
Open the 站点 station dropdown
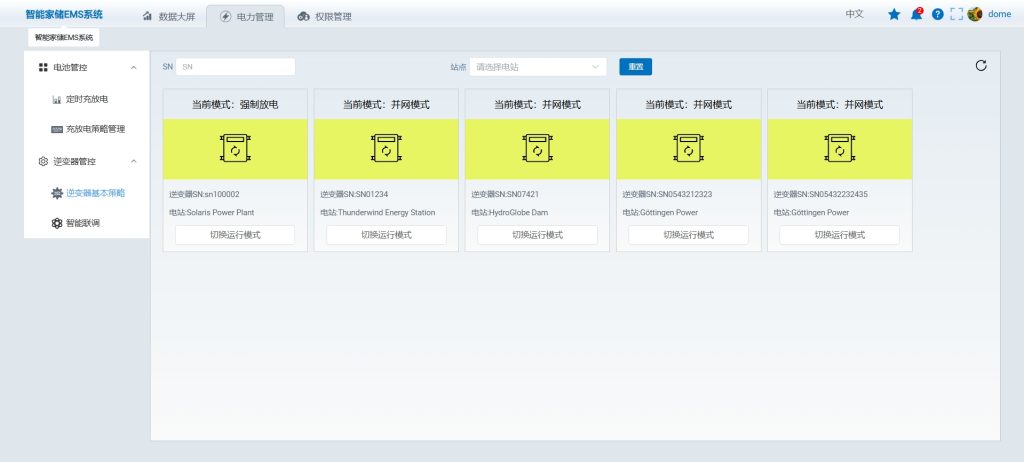point(538,67)
